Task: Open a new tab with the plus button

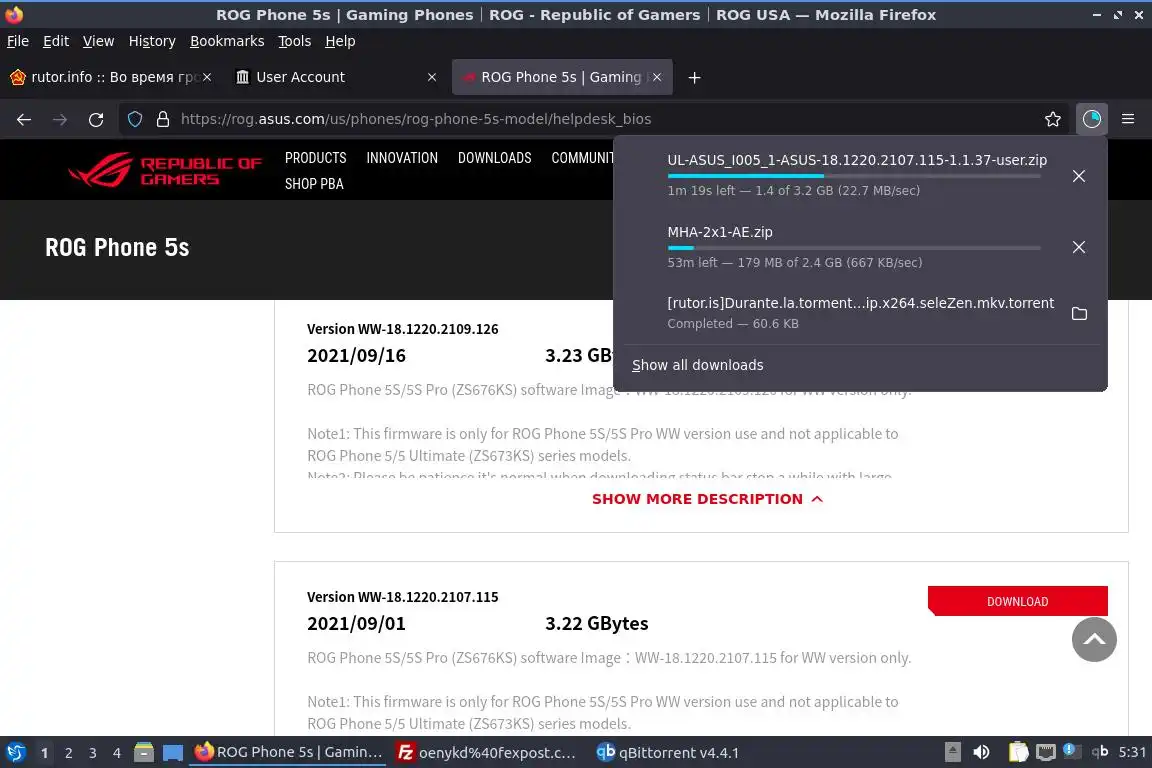Action: (694, 77)
